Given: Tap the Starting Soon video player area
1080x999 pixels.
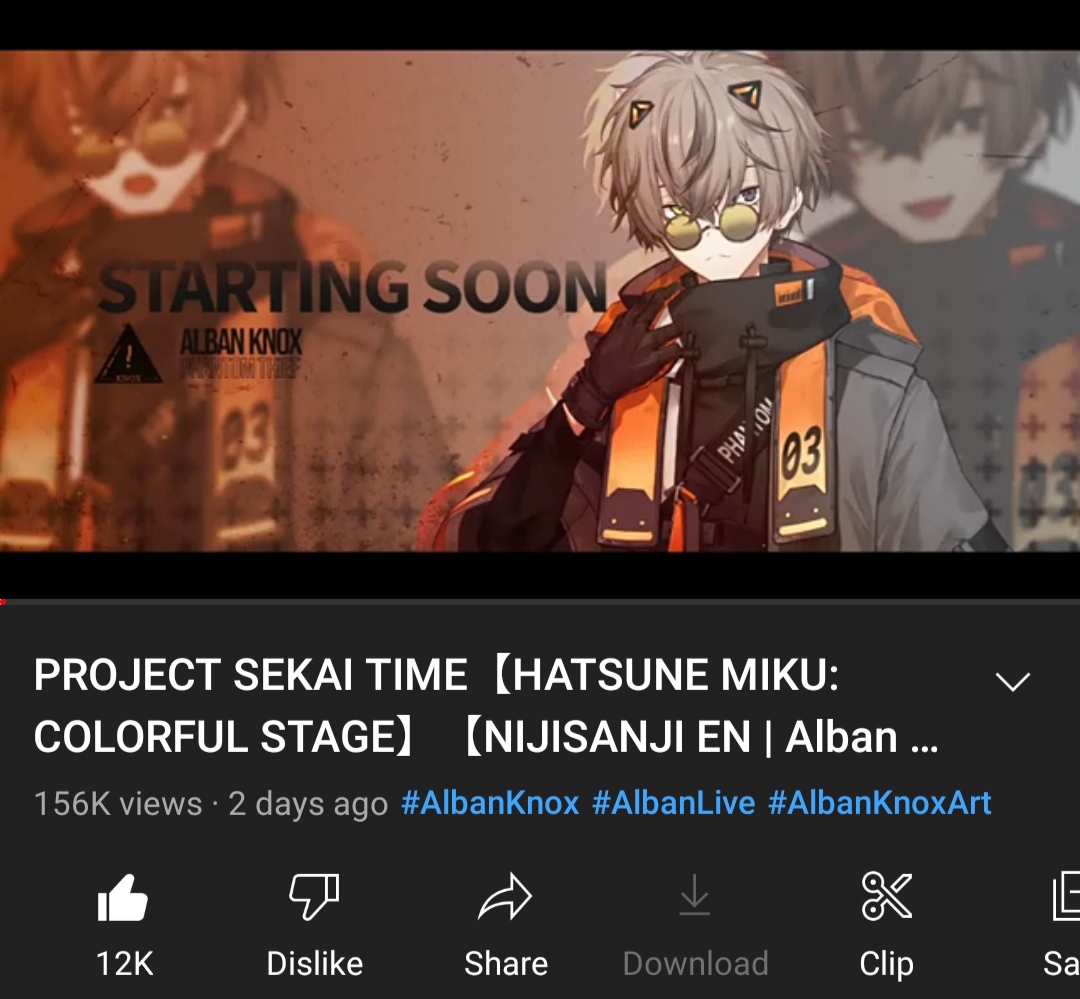Looking at the screenshot, I should tap(540, 300).
